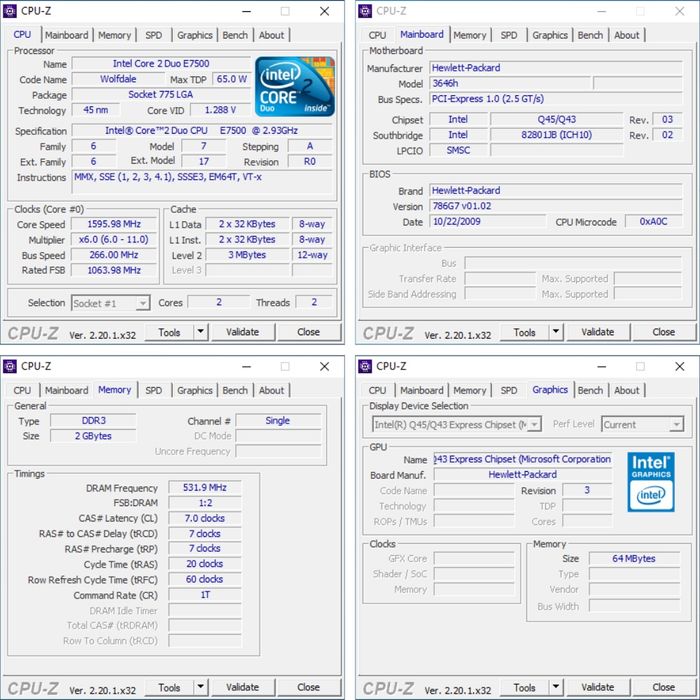Viewport: 700px width, 700px height.
Task: Click Rated FSB value 1063.98 MHz
Action: coord(114,271)
